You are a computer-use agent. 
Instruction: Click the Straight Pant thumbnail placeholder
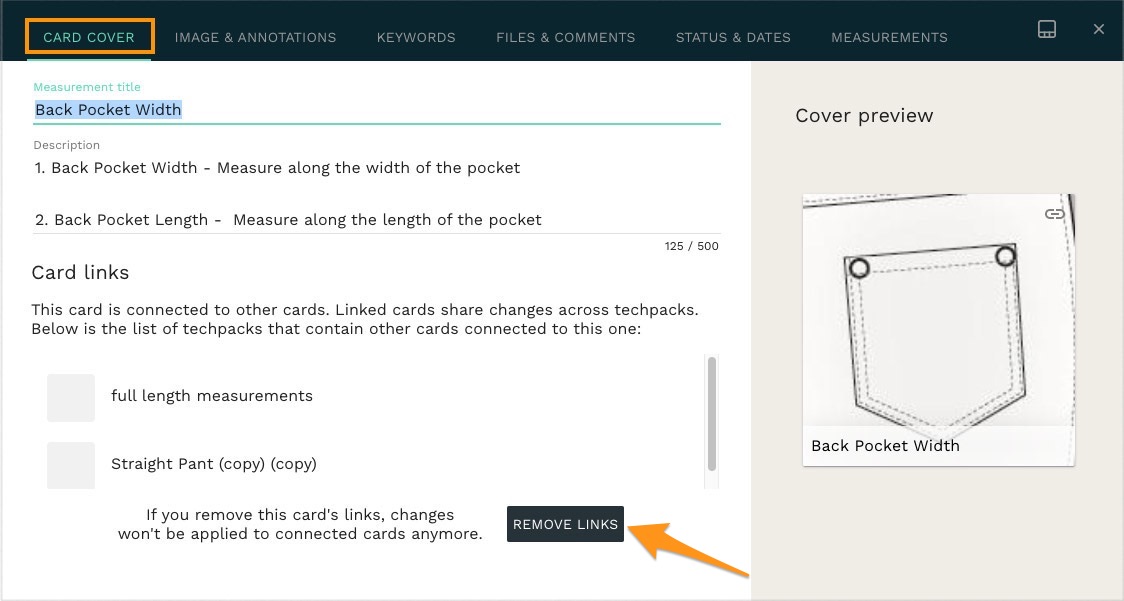click(x=71, y=465)
